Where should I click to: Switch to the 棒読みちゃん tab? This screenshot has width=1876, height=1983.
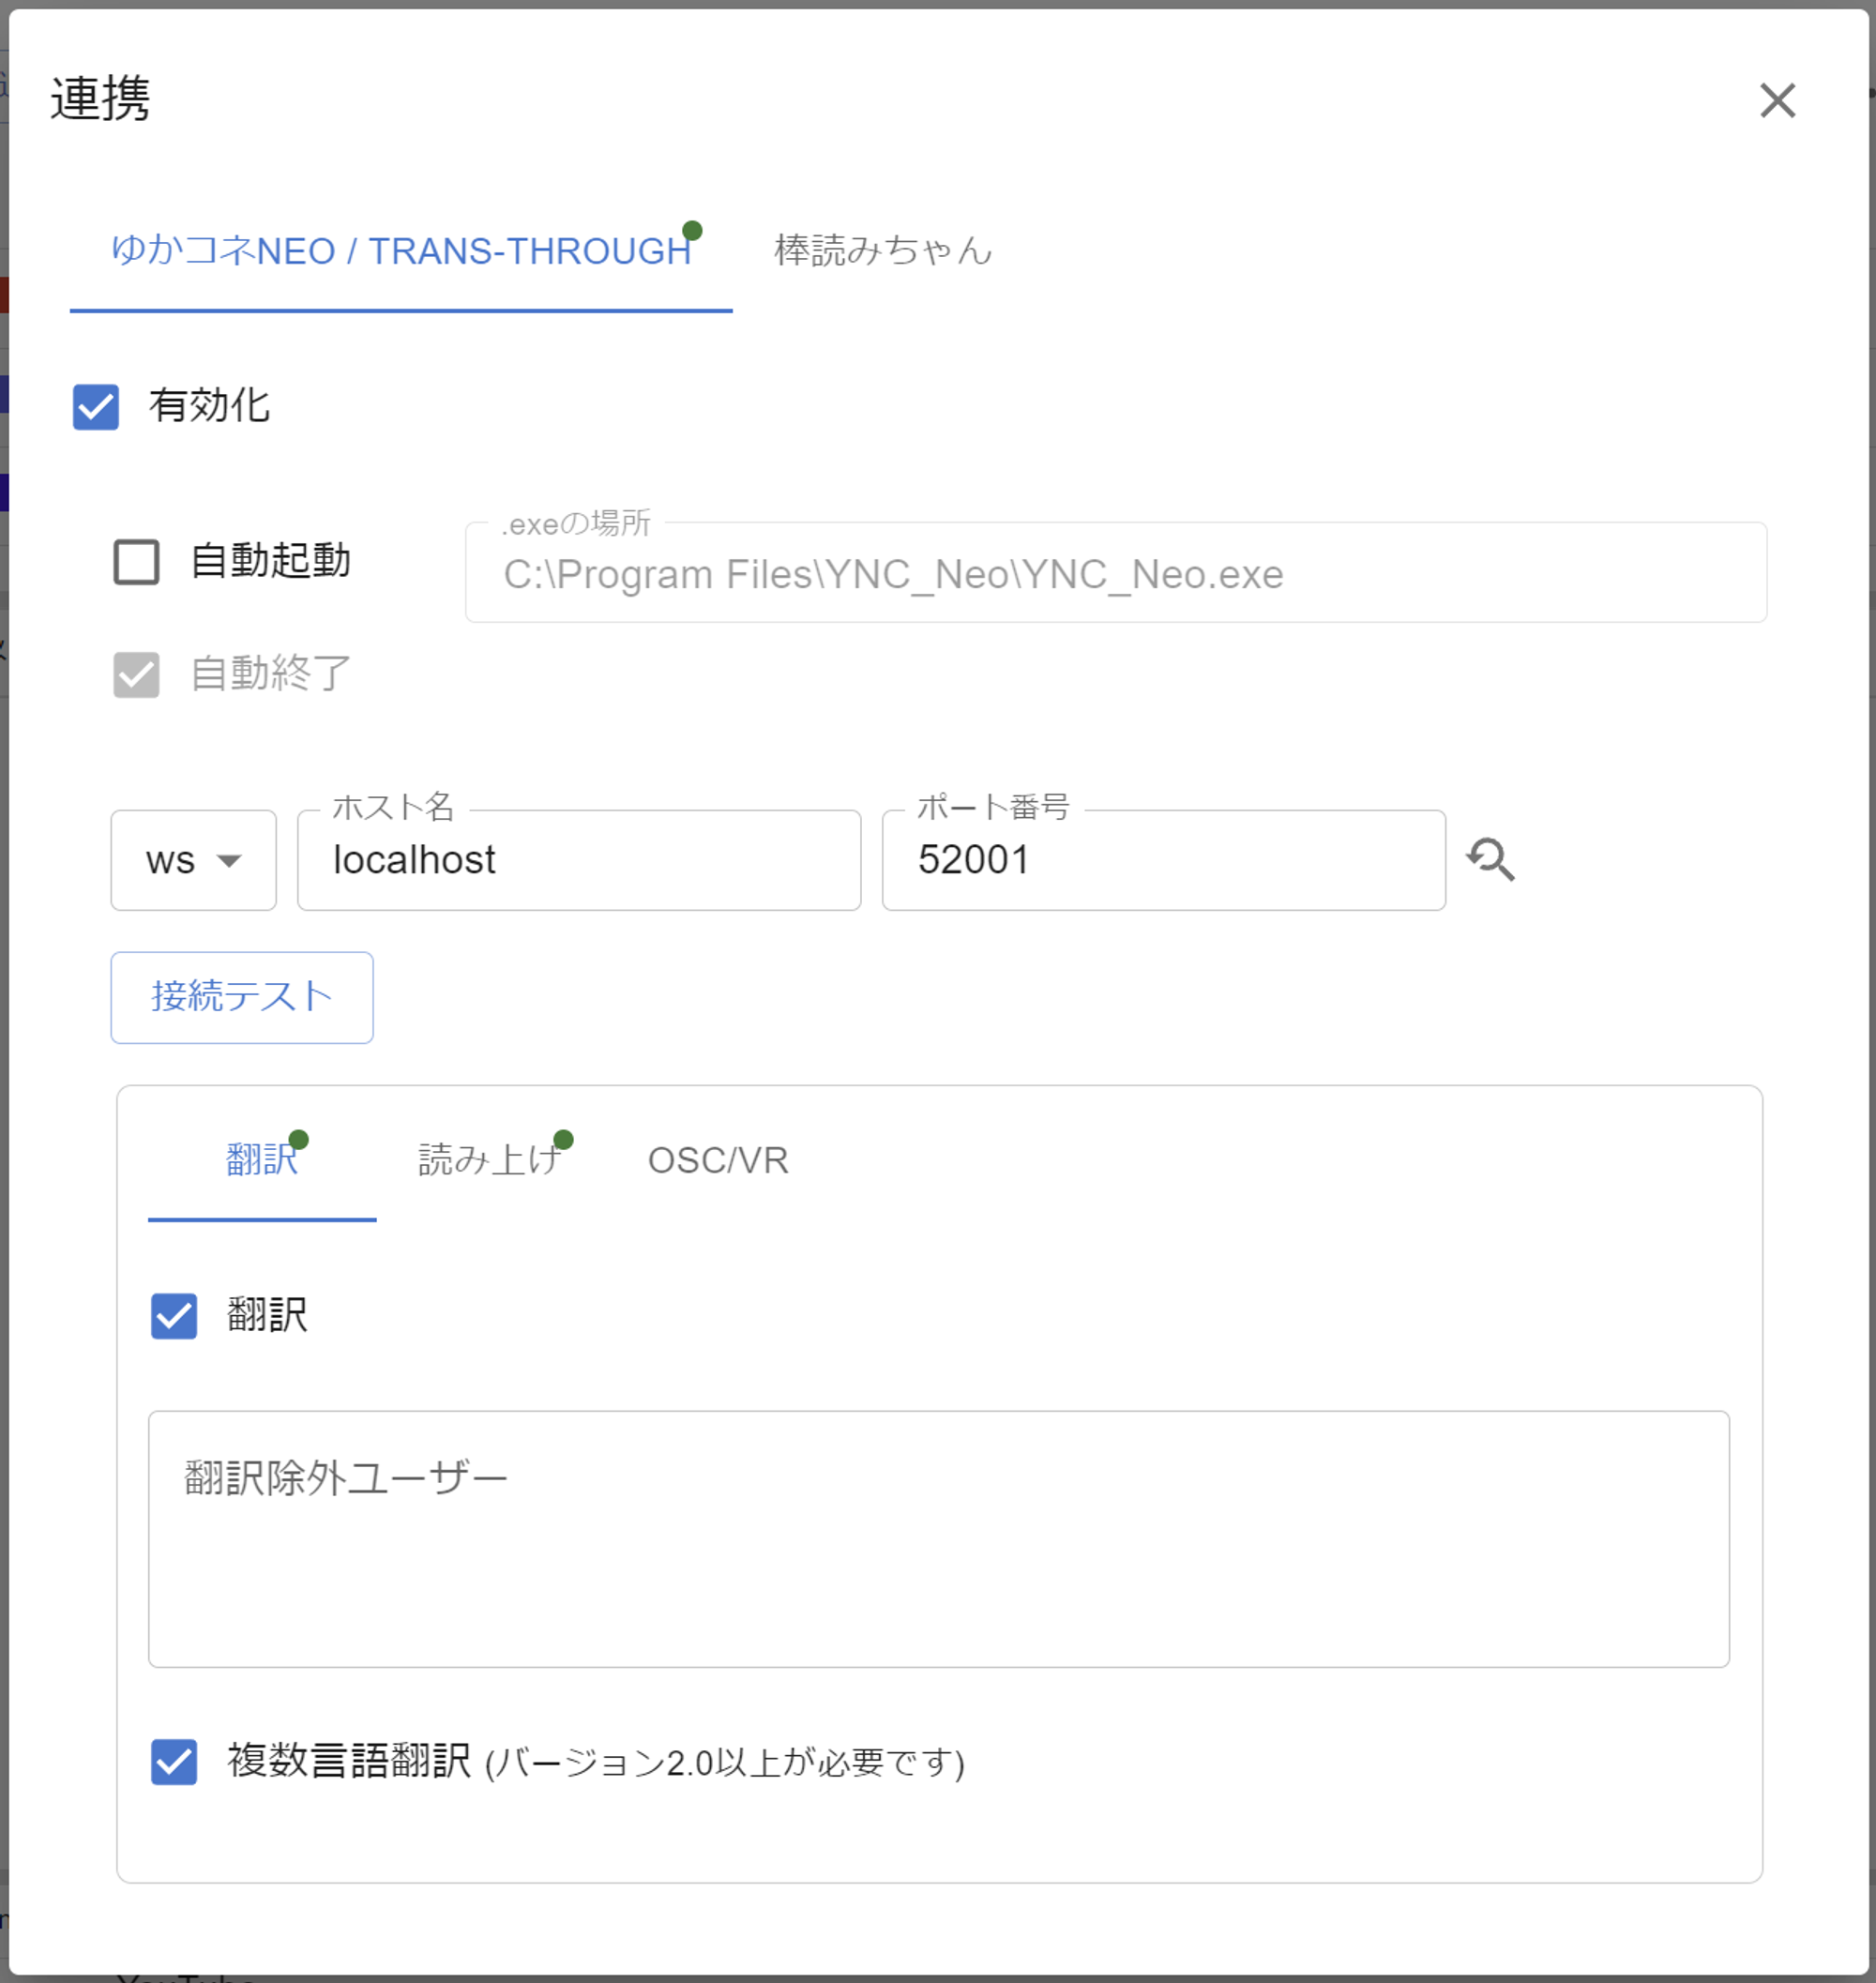click(882, 251)
